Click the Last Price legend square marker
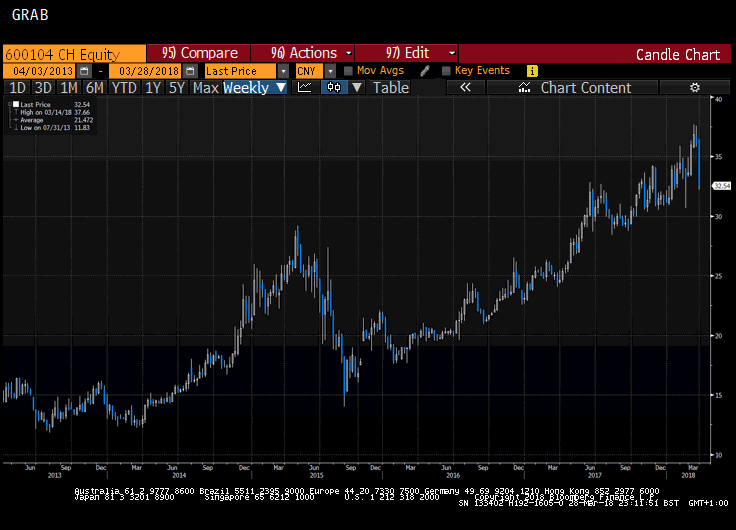Viewport: 736px width, 530px height. pyautogui.click(x=16, y=104)
